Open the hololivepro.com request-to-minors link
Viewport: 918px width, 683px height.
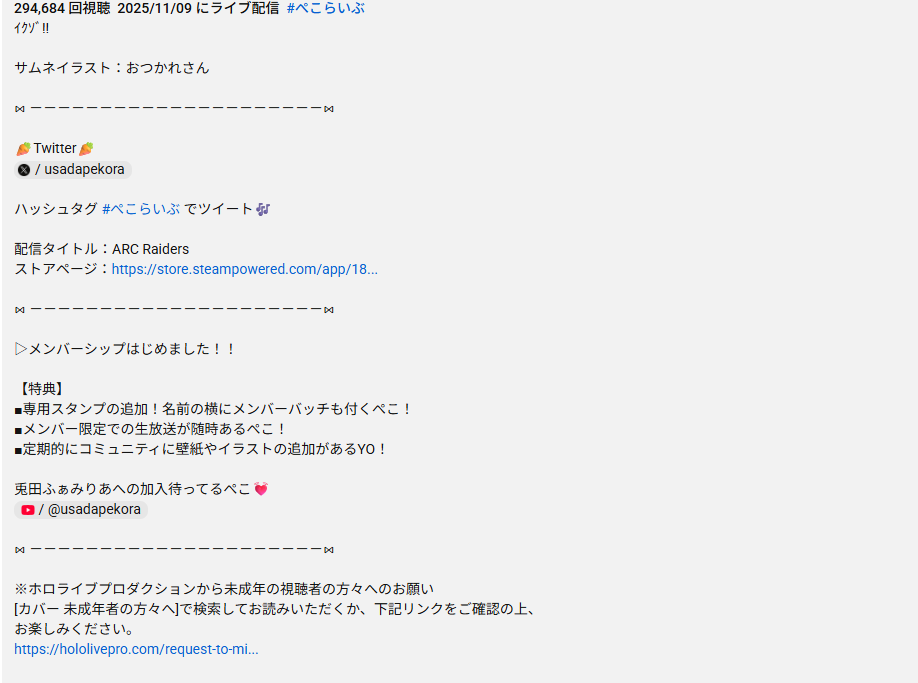coord(136,649)
